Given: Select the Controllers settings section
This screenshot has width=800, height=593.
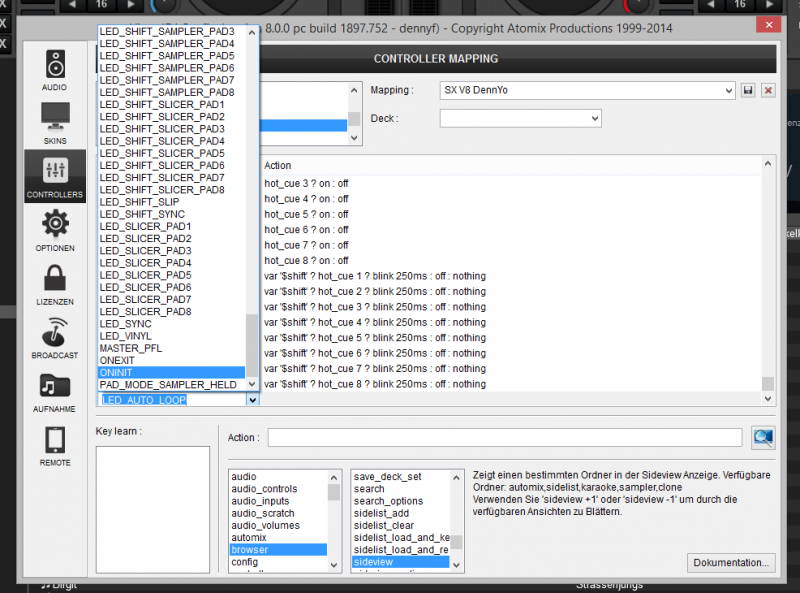Looking at the screenshot, I should click(x=55, y=177).
